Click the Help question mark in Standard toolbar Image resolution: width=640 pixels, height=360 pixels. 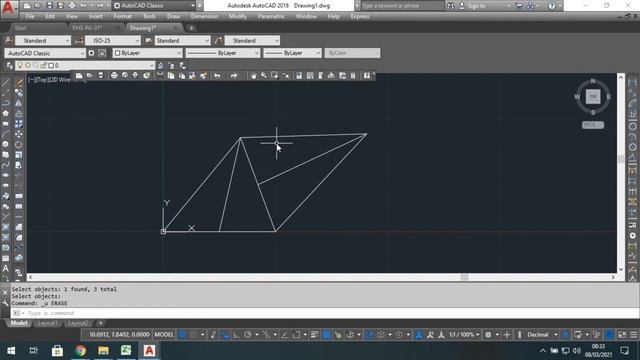(367, 76)
